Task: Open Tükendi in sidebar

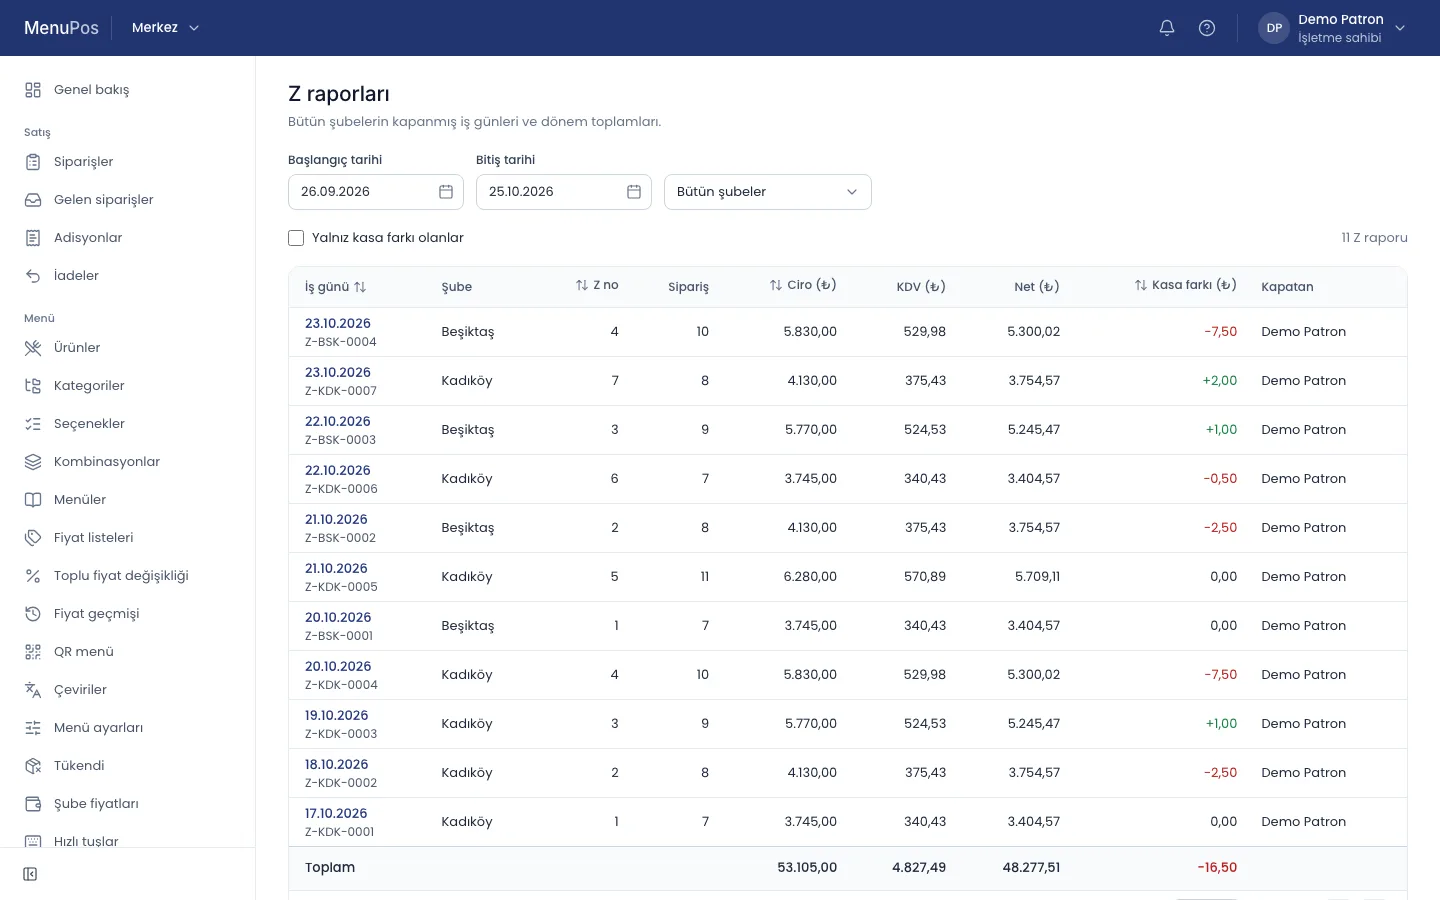Action: coord(128,766)
